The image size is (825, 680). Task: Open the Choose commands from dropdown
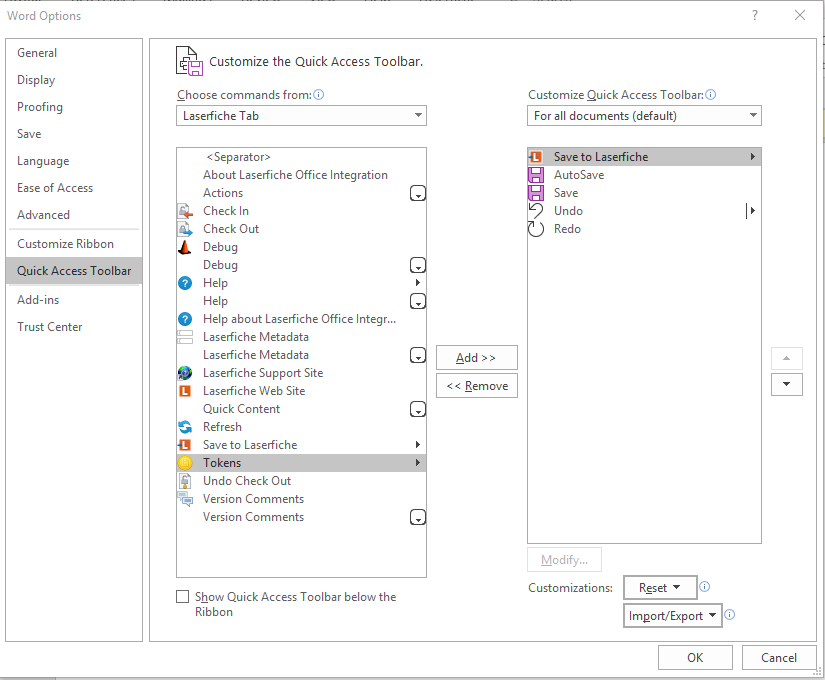pos(301,116)
